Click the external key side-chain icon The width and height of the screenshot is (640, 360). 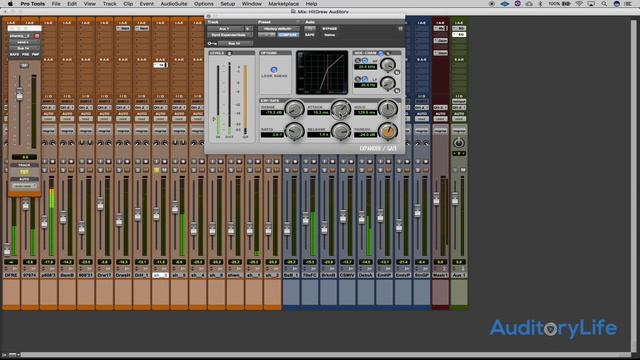(381, 53)
